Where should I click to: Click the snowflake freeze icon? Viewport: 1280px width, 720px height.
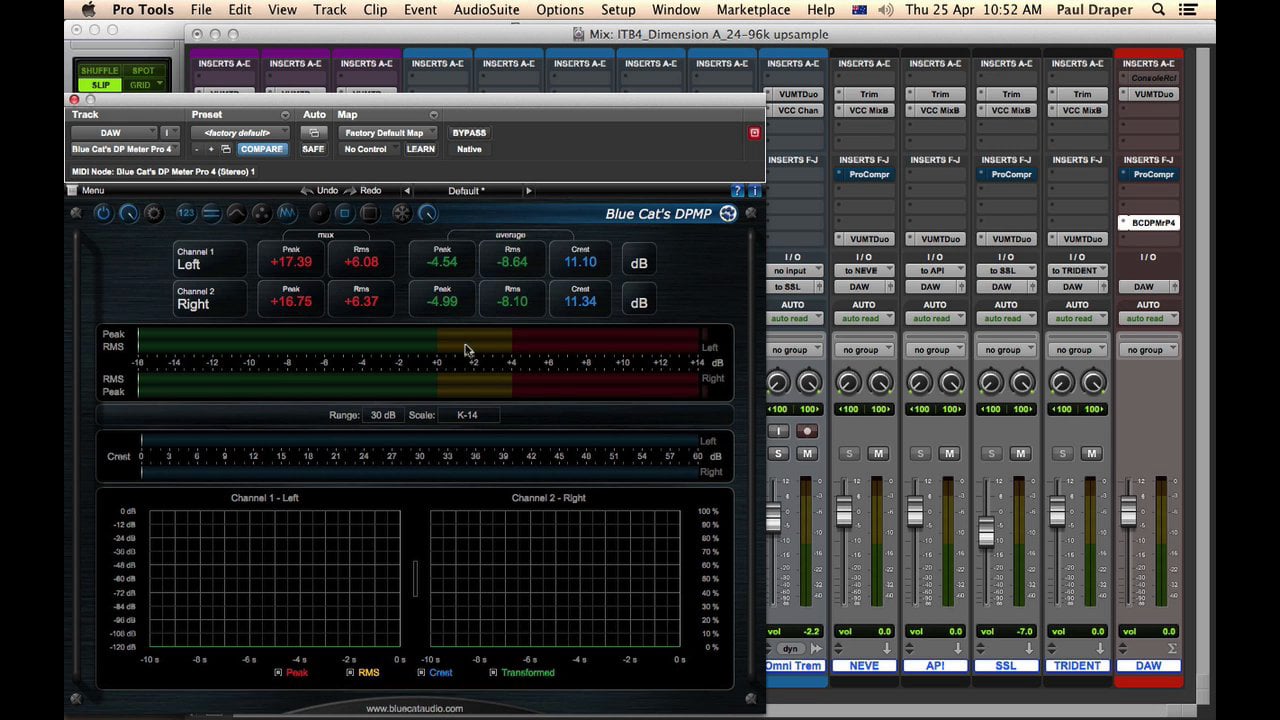pos(401,213)
